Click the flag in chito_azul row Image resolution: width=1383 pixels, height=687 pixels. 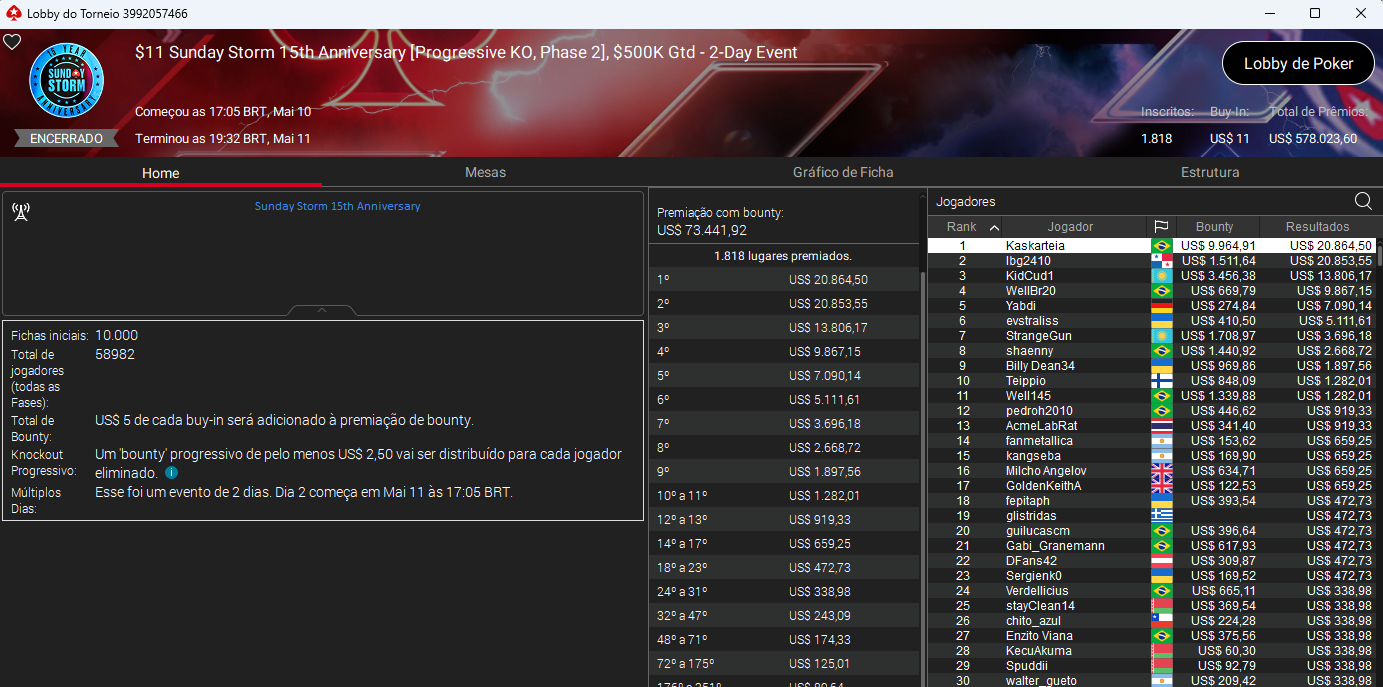1162,621
